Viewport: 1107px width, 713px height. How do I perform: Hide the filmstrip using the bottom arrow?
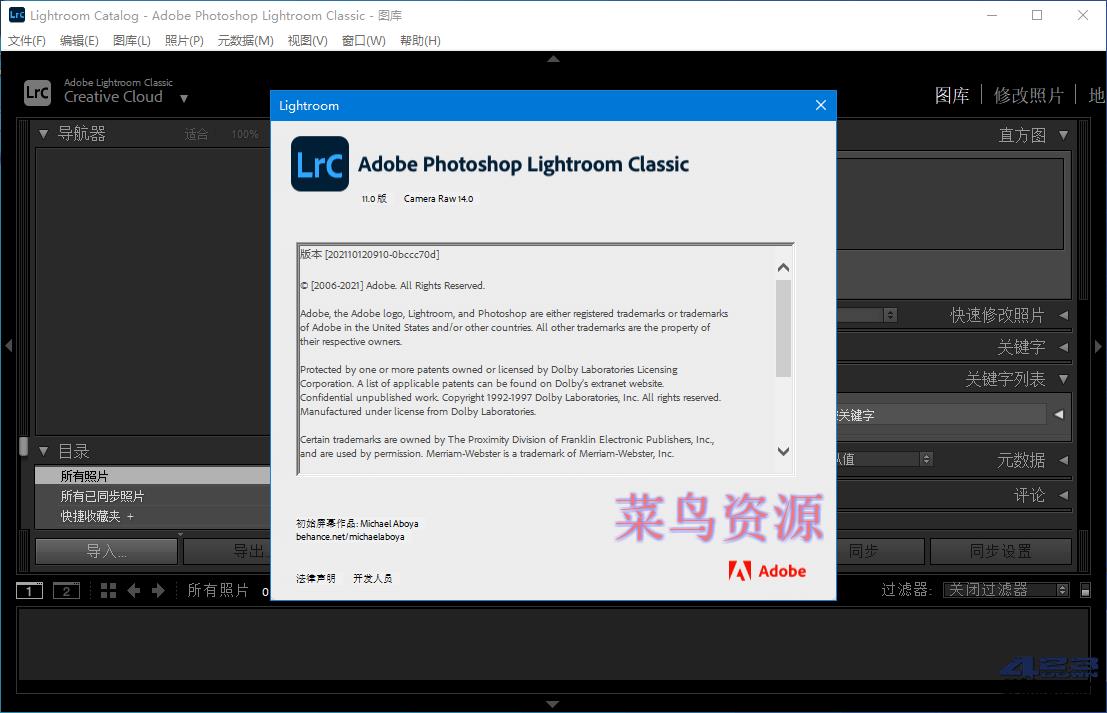[x=553, y=704]
